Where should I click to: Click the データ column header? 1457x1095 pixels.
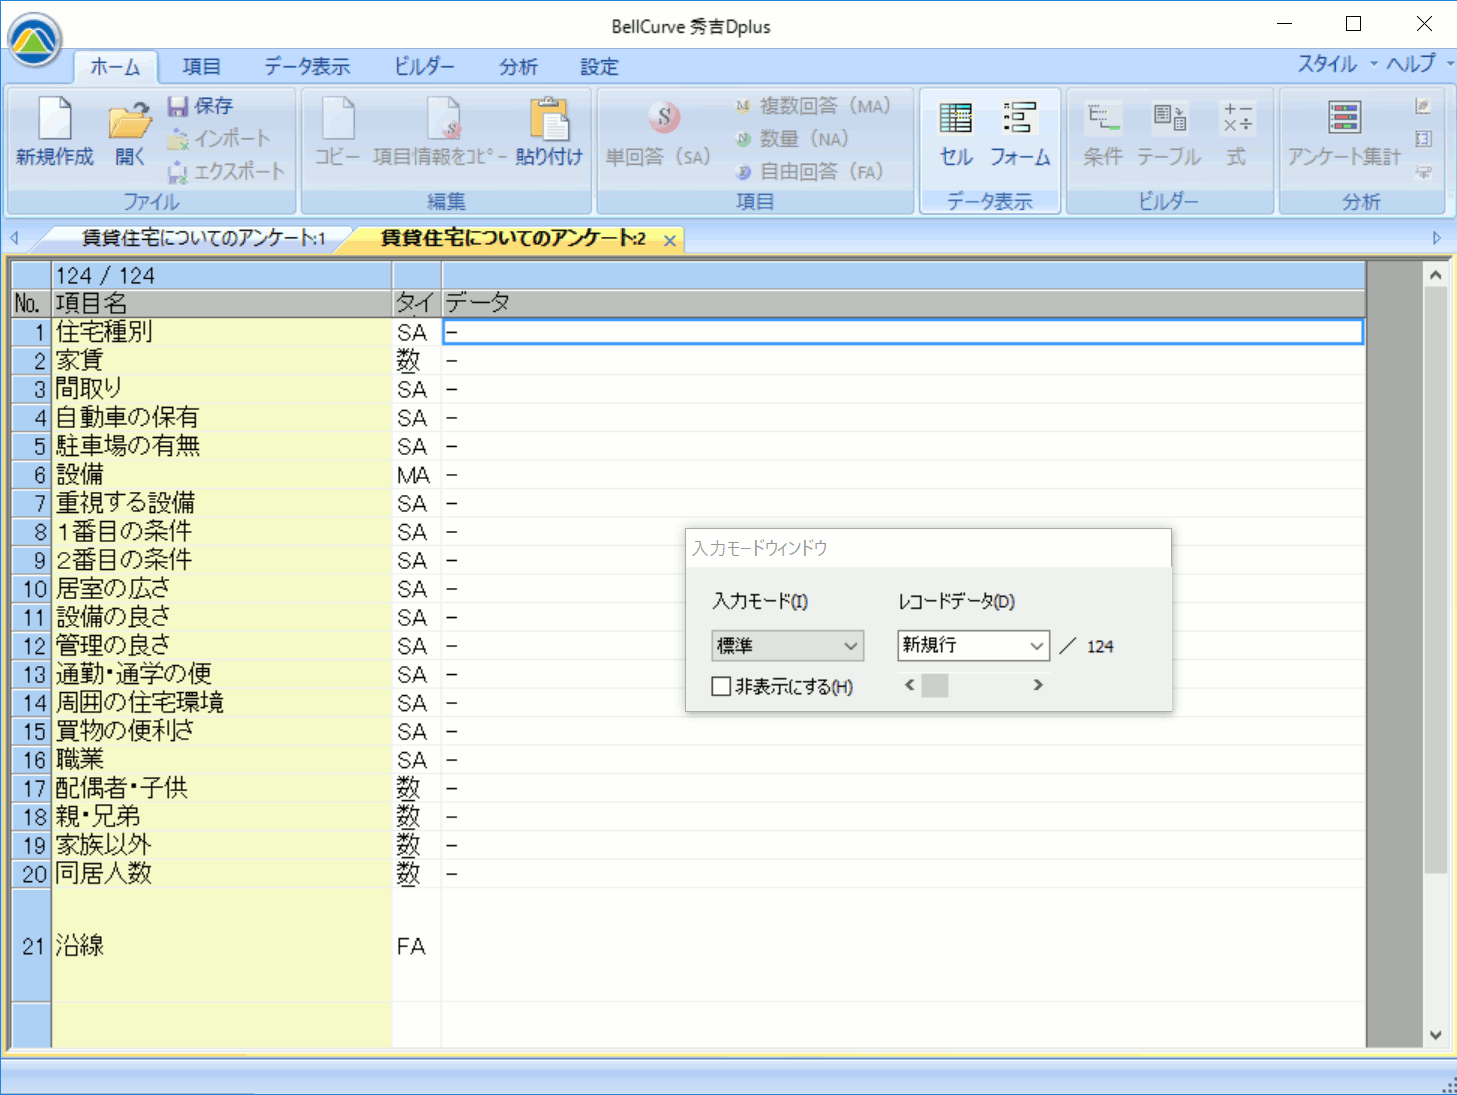(903, 303)
